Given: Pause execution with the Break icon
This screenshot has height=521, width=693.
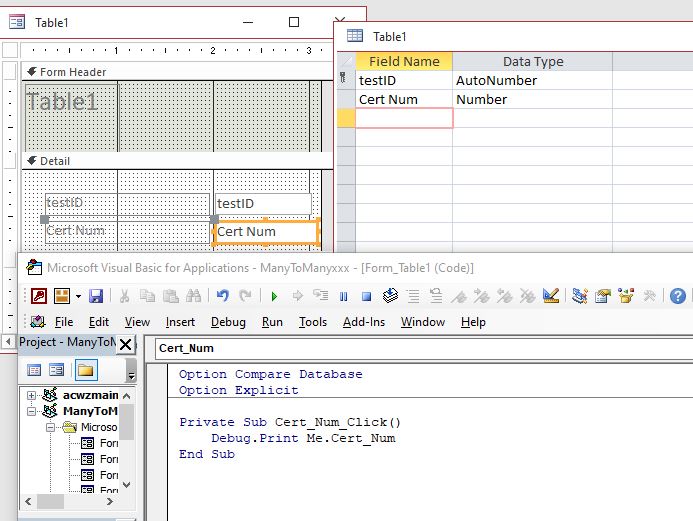Looking at the screenshot, I should 343,296.
